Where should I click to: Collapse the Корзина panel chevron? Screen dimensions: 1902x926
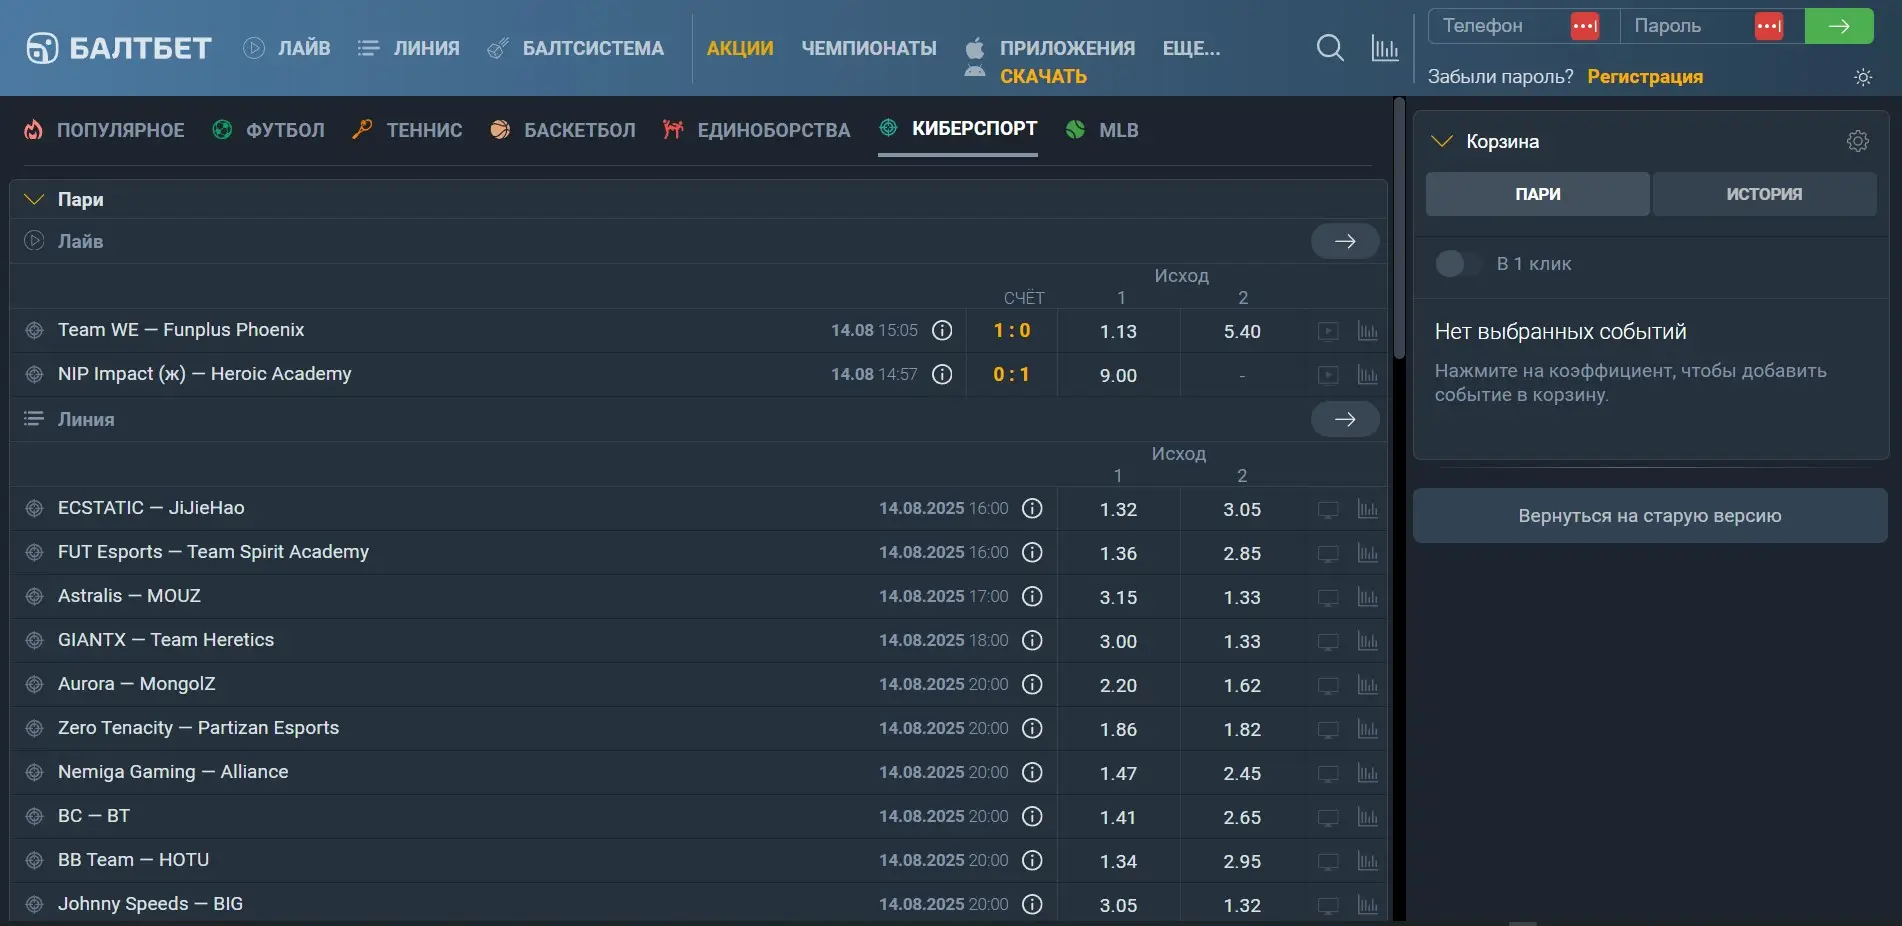point(1441,141)
